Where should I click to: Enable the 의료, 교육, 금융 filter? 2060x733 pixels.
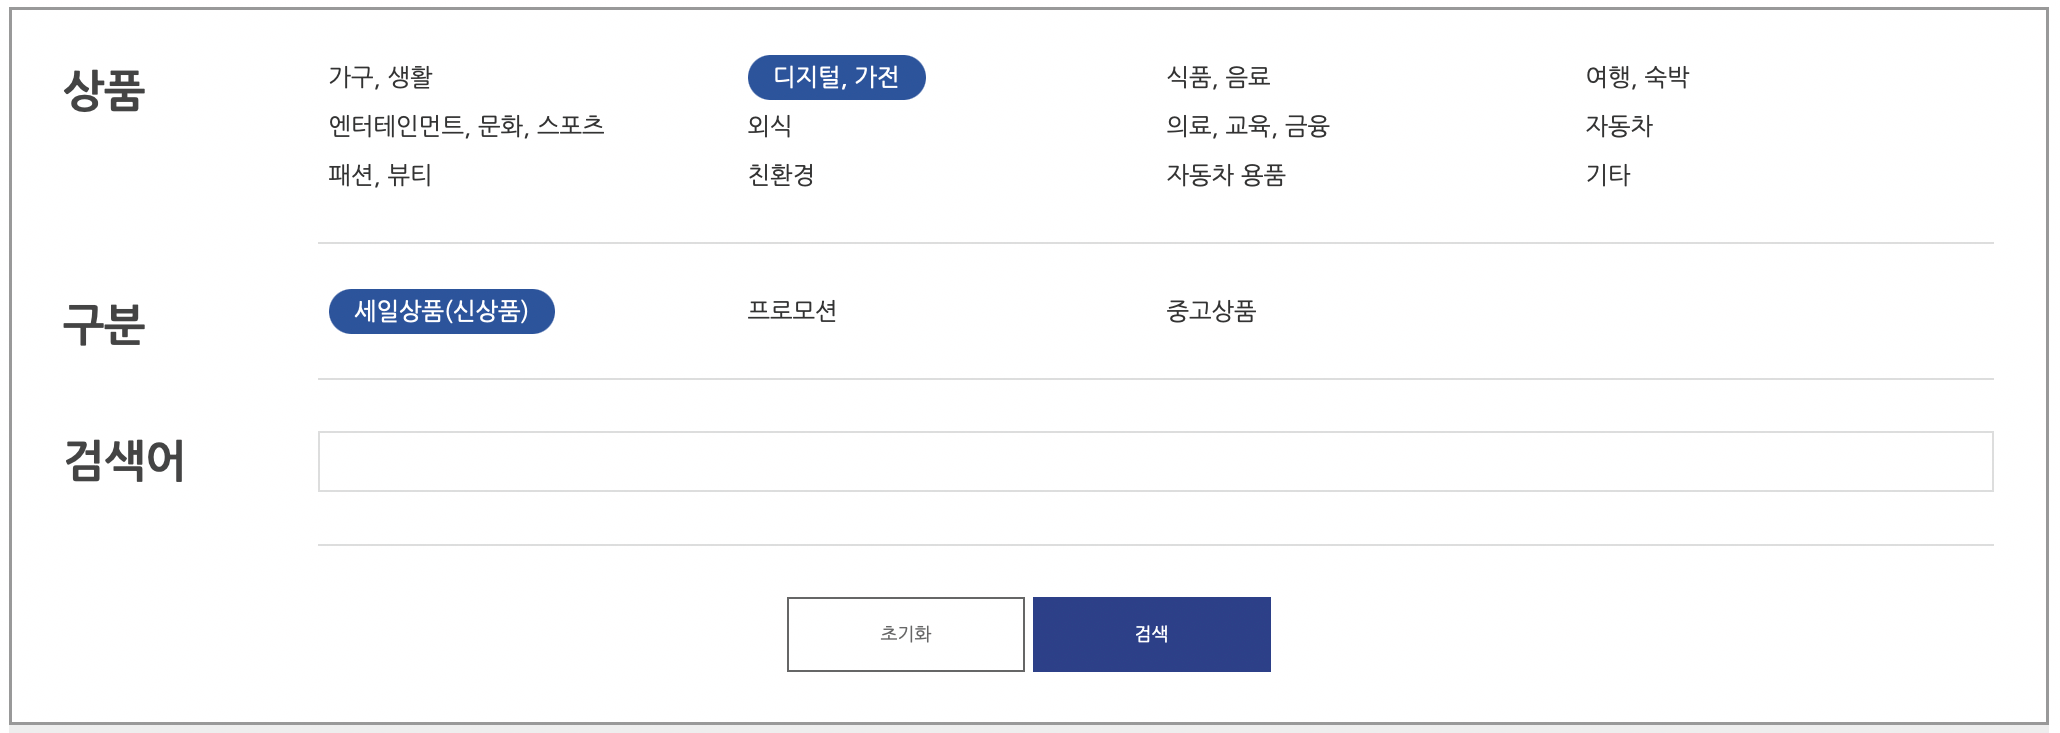click(1250, 126)
